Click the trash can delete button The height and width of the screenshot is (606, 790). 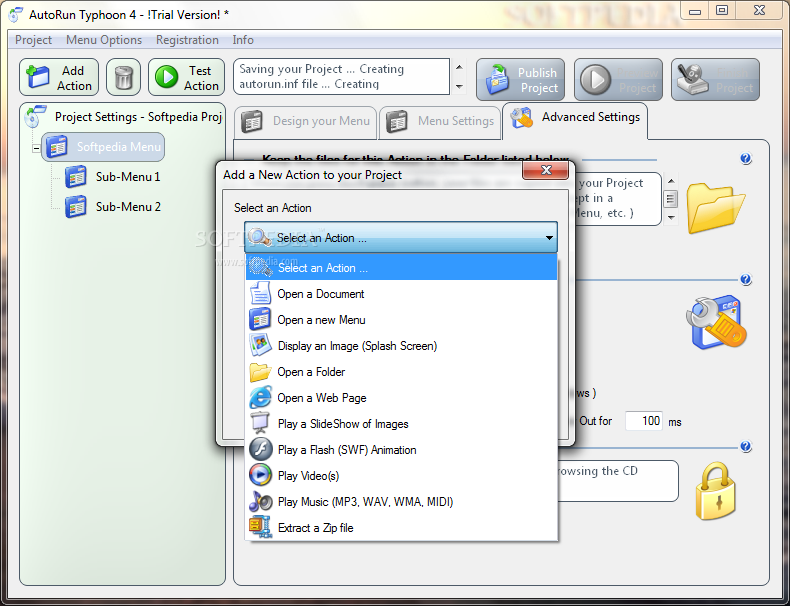click(123, 78)
